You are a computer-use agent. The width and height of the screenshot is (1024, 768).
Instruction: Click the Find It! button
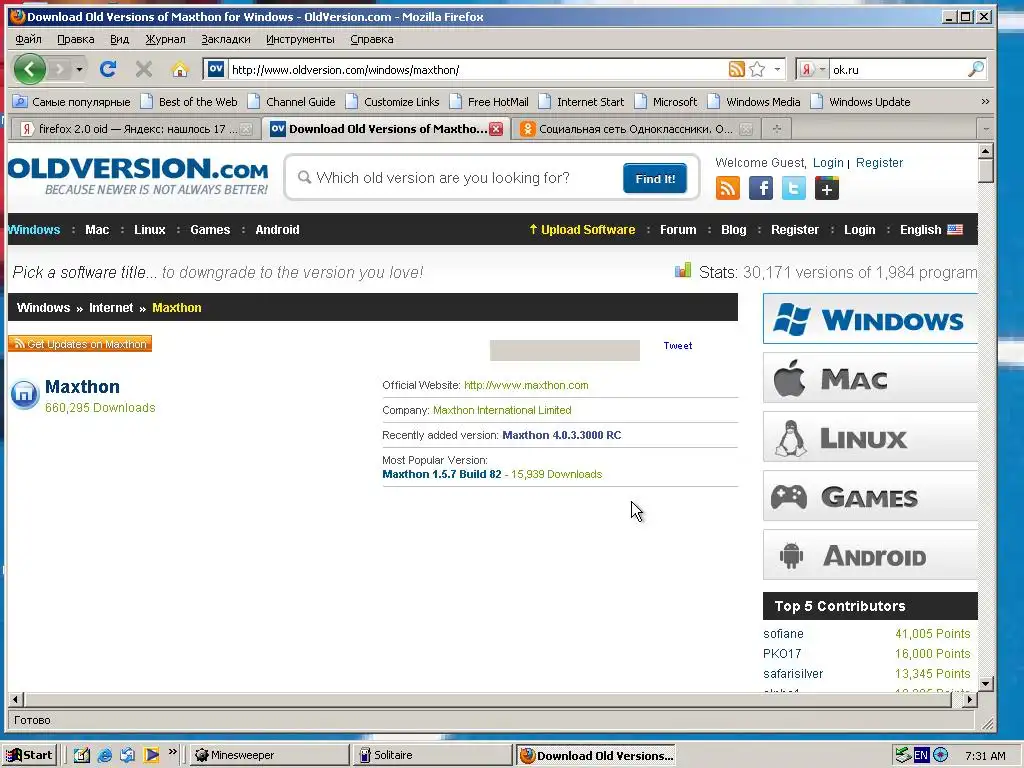tap(655, 178)
